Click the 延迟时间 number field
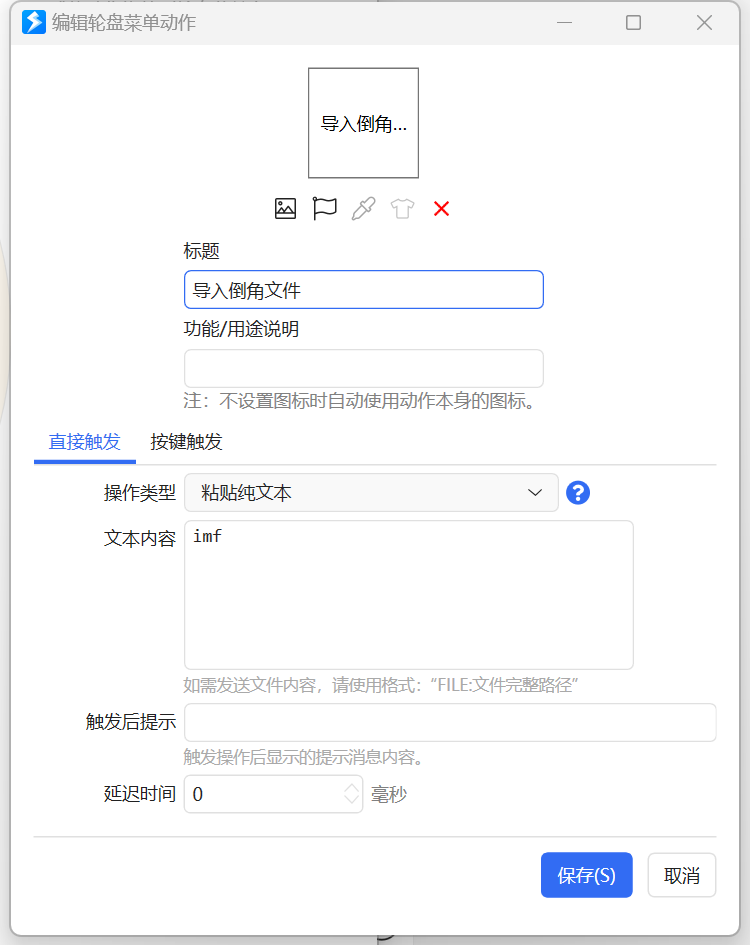Viewport: 750px width, 945px height. pos(273,794)
